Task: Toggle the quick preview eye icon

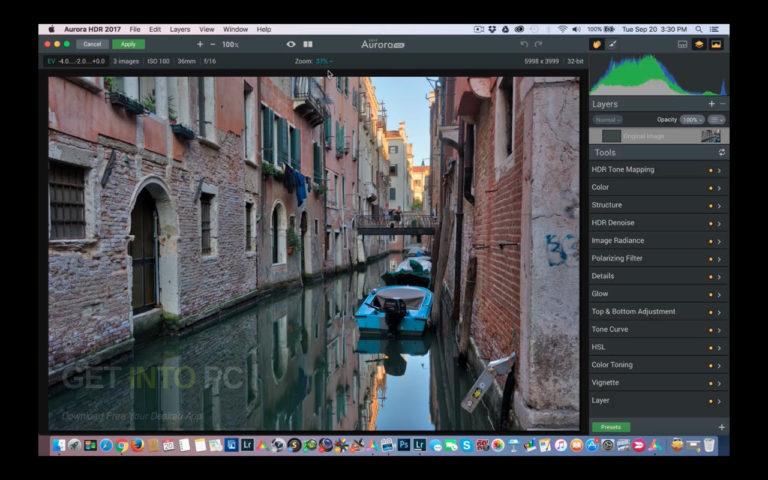Action: 291,44
